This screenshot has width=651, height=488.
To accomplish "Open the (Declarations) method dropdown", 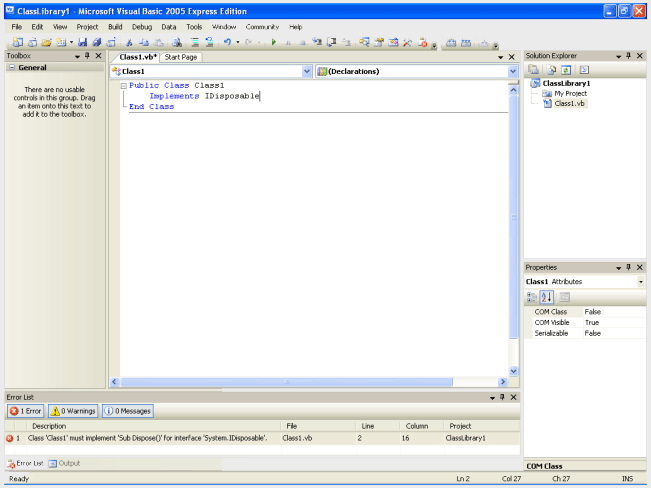I will (x=512, y=72).
